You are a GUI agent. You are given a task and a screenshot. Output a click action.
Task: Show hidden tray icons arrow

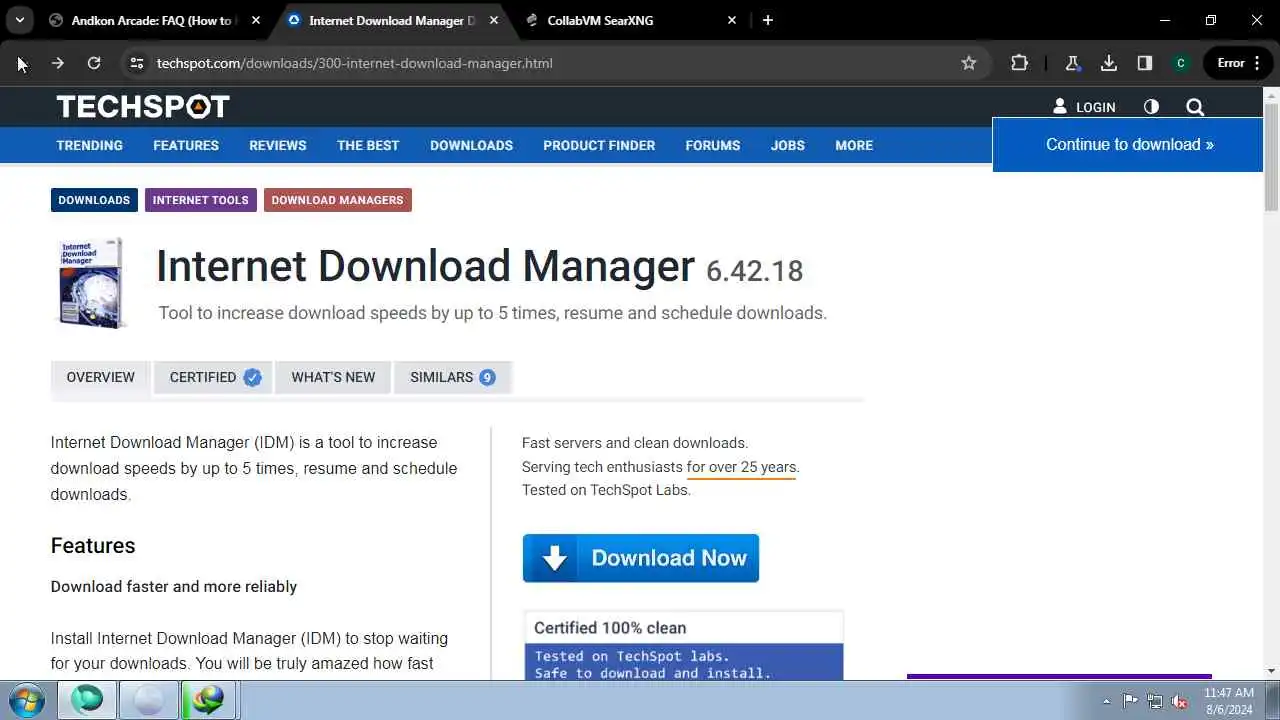pos(1106,701)
